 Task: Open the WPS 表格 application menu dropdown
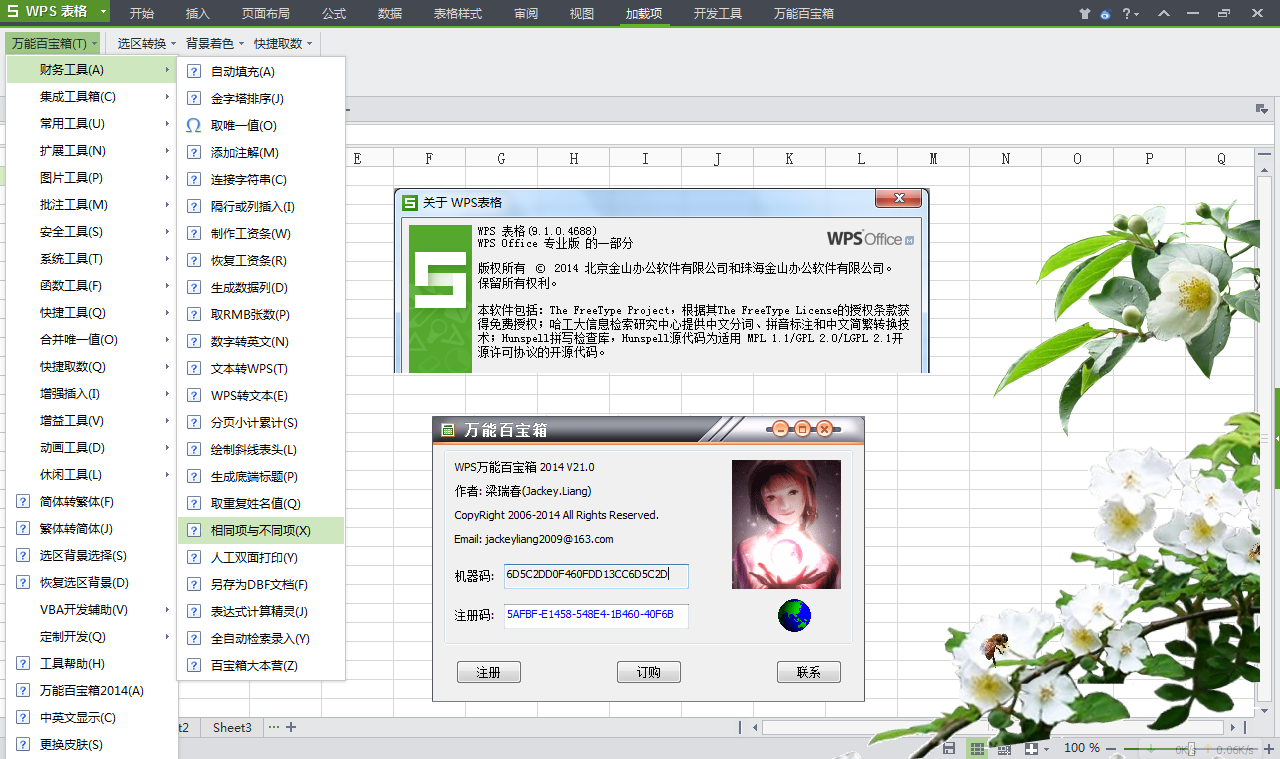[56, 13]
